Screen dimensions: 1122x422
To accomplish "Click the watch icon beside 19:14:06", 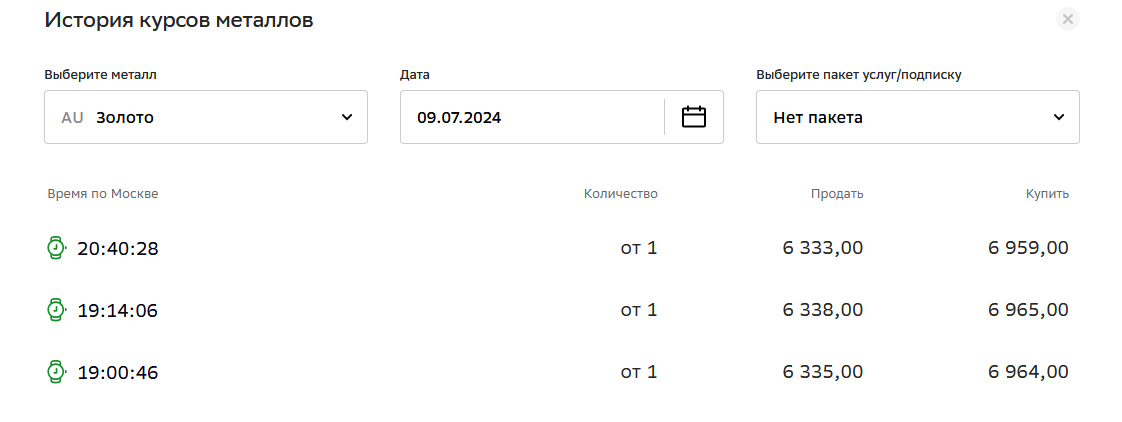I will coord(57,310).
